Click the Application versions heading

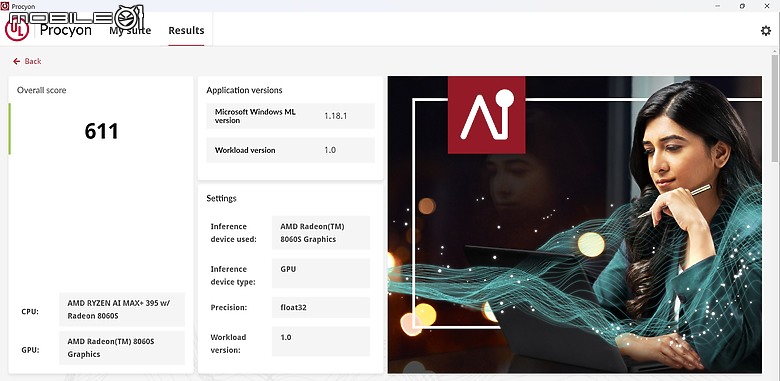coord(244,90)
